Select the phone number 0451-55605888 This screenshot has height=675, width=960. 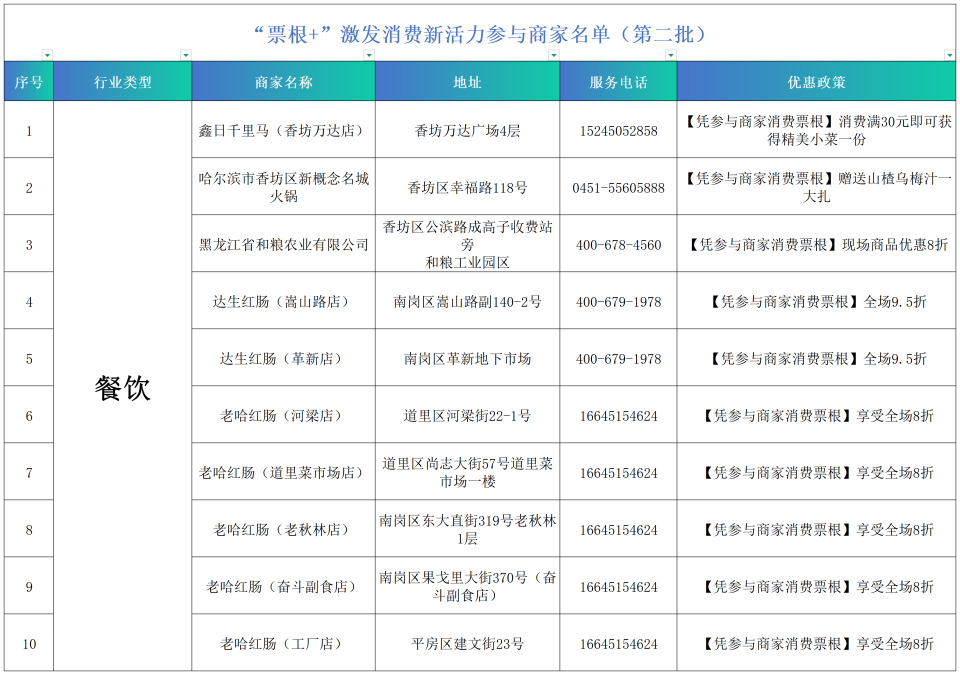[618, 187]
